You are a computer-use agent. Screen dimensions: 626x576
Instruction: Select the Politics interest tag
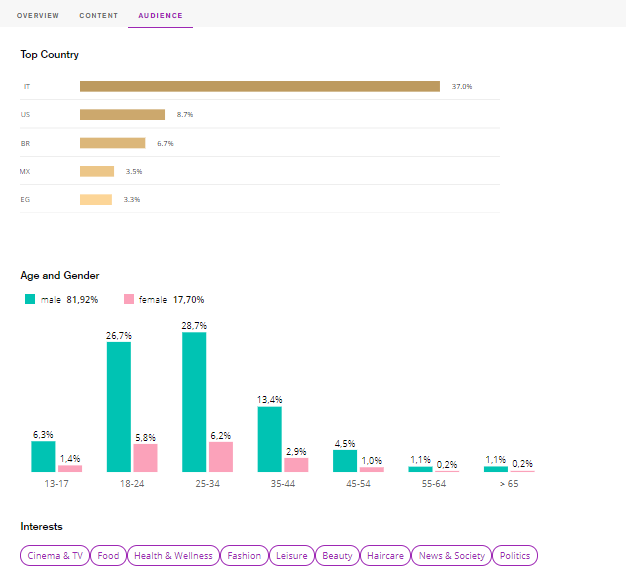click(x=515, y=556)
